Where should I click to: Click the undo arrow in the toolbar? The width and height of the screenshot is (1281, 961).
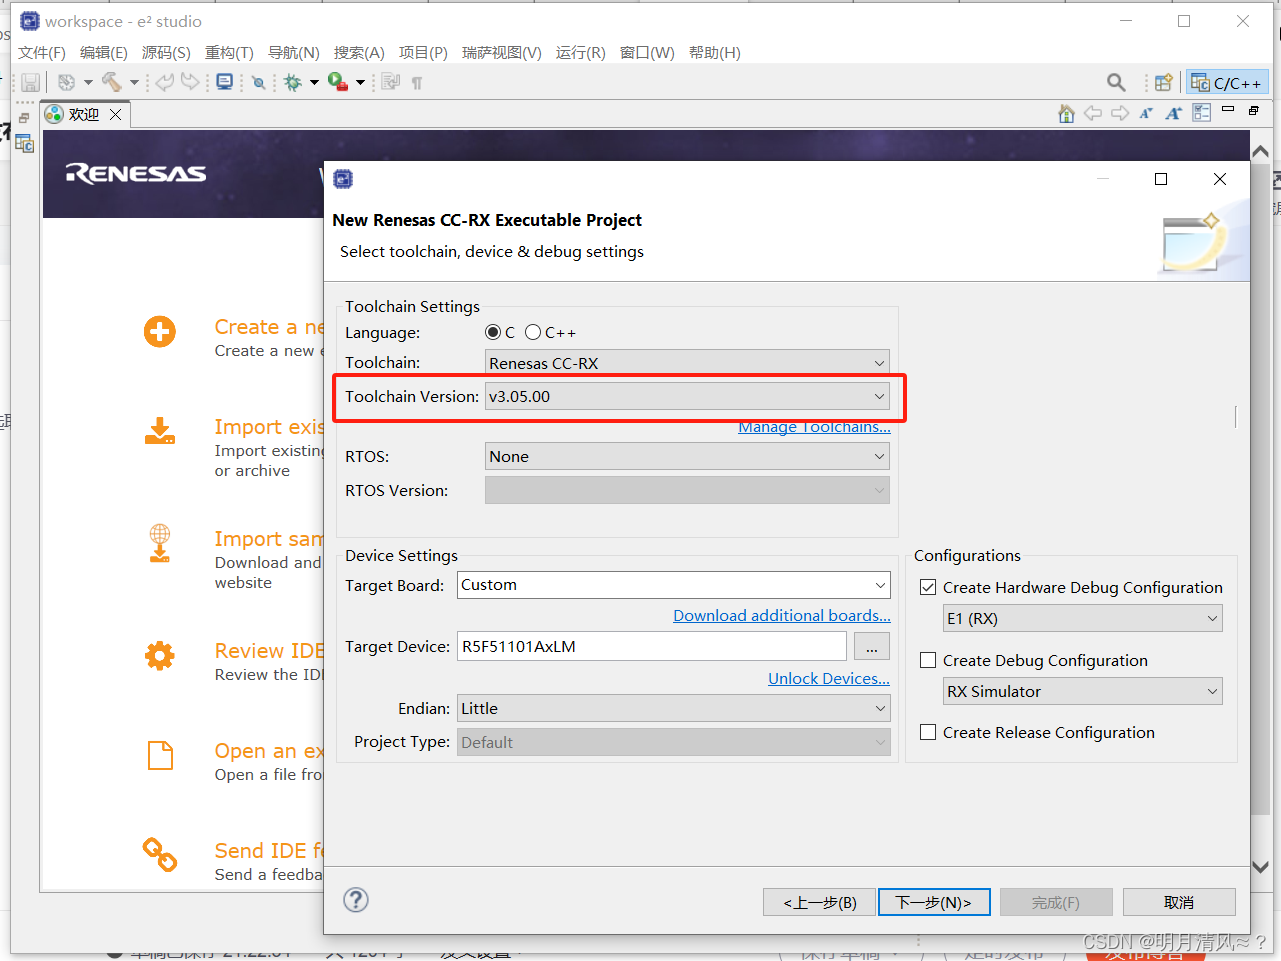(x=165, y=82)
